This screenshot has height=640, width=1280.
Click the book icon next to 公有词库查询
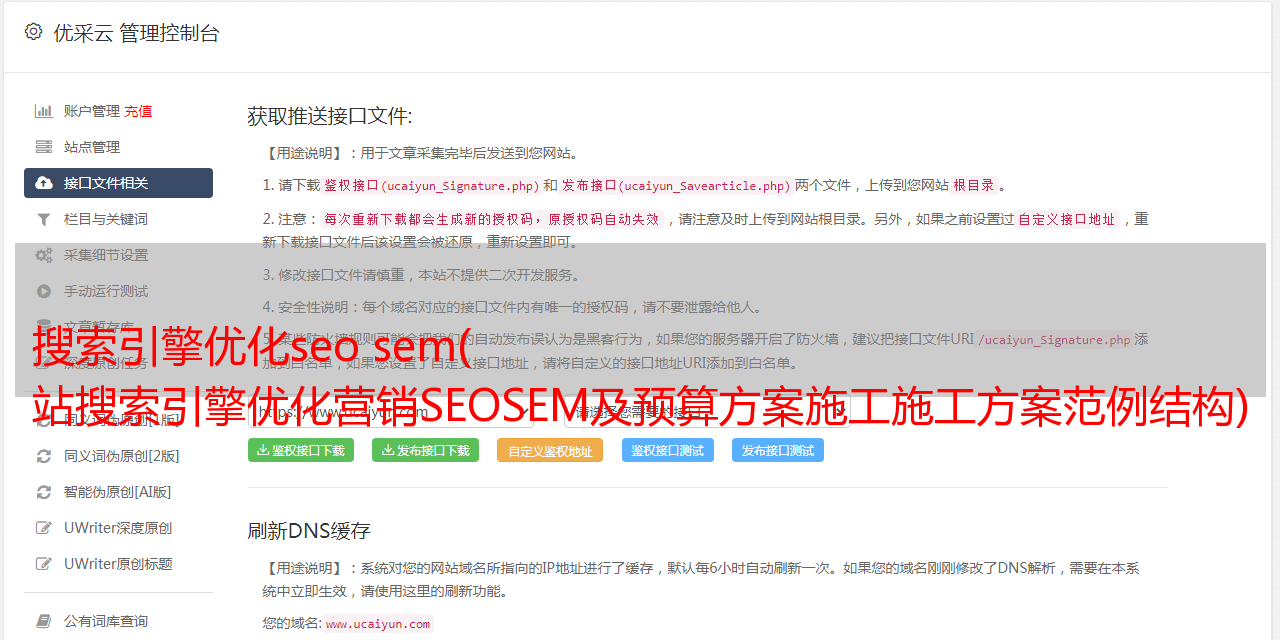[44, 621]
